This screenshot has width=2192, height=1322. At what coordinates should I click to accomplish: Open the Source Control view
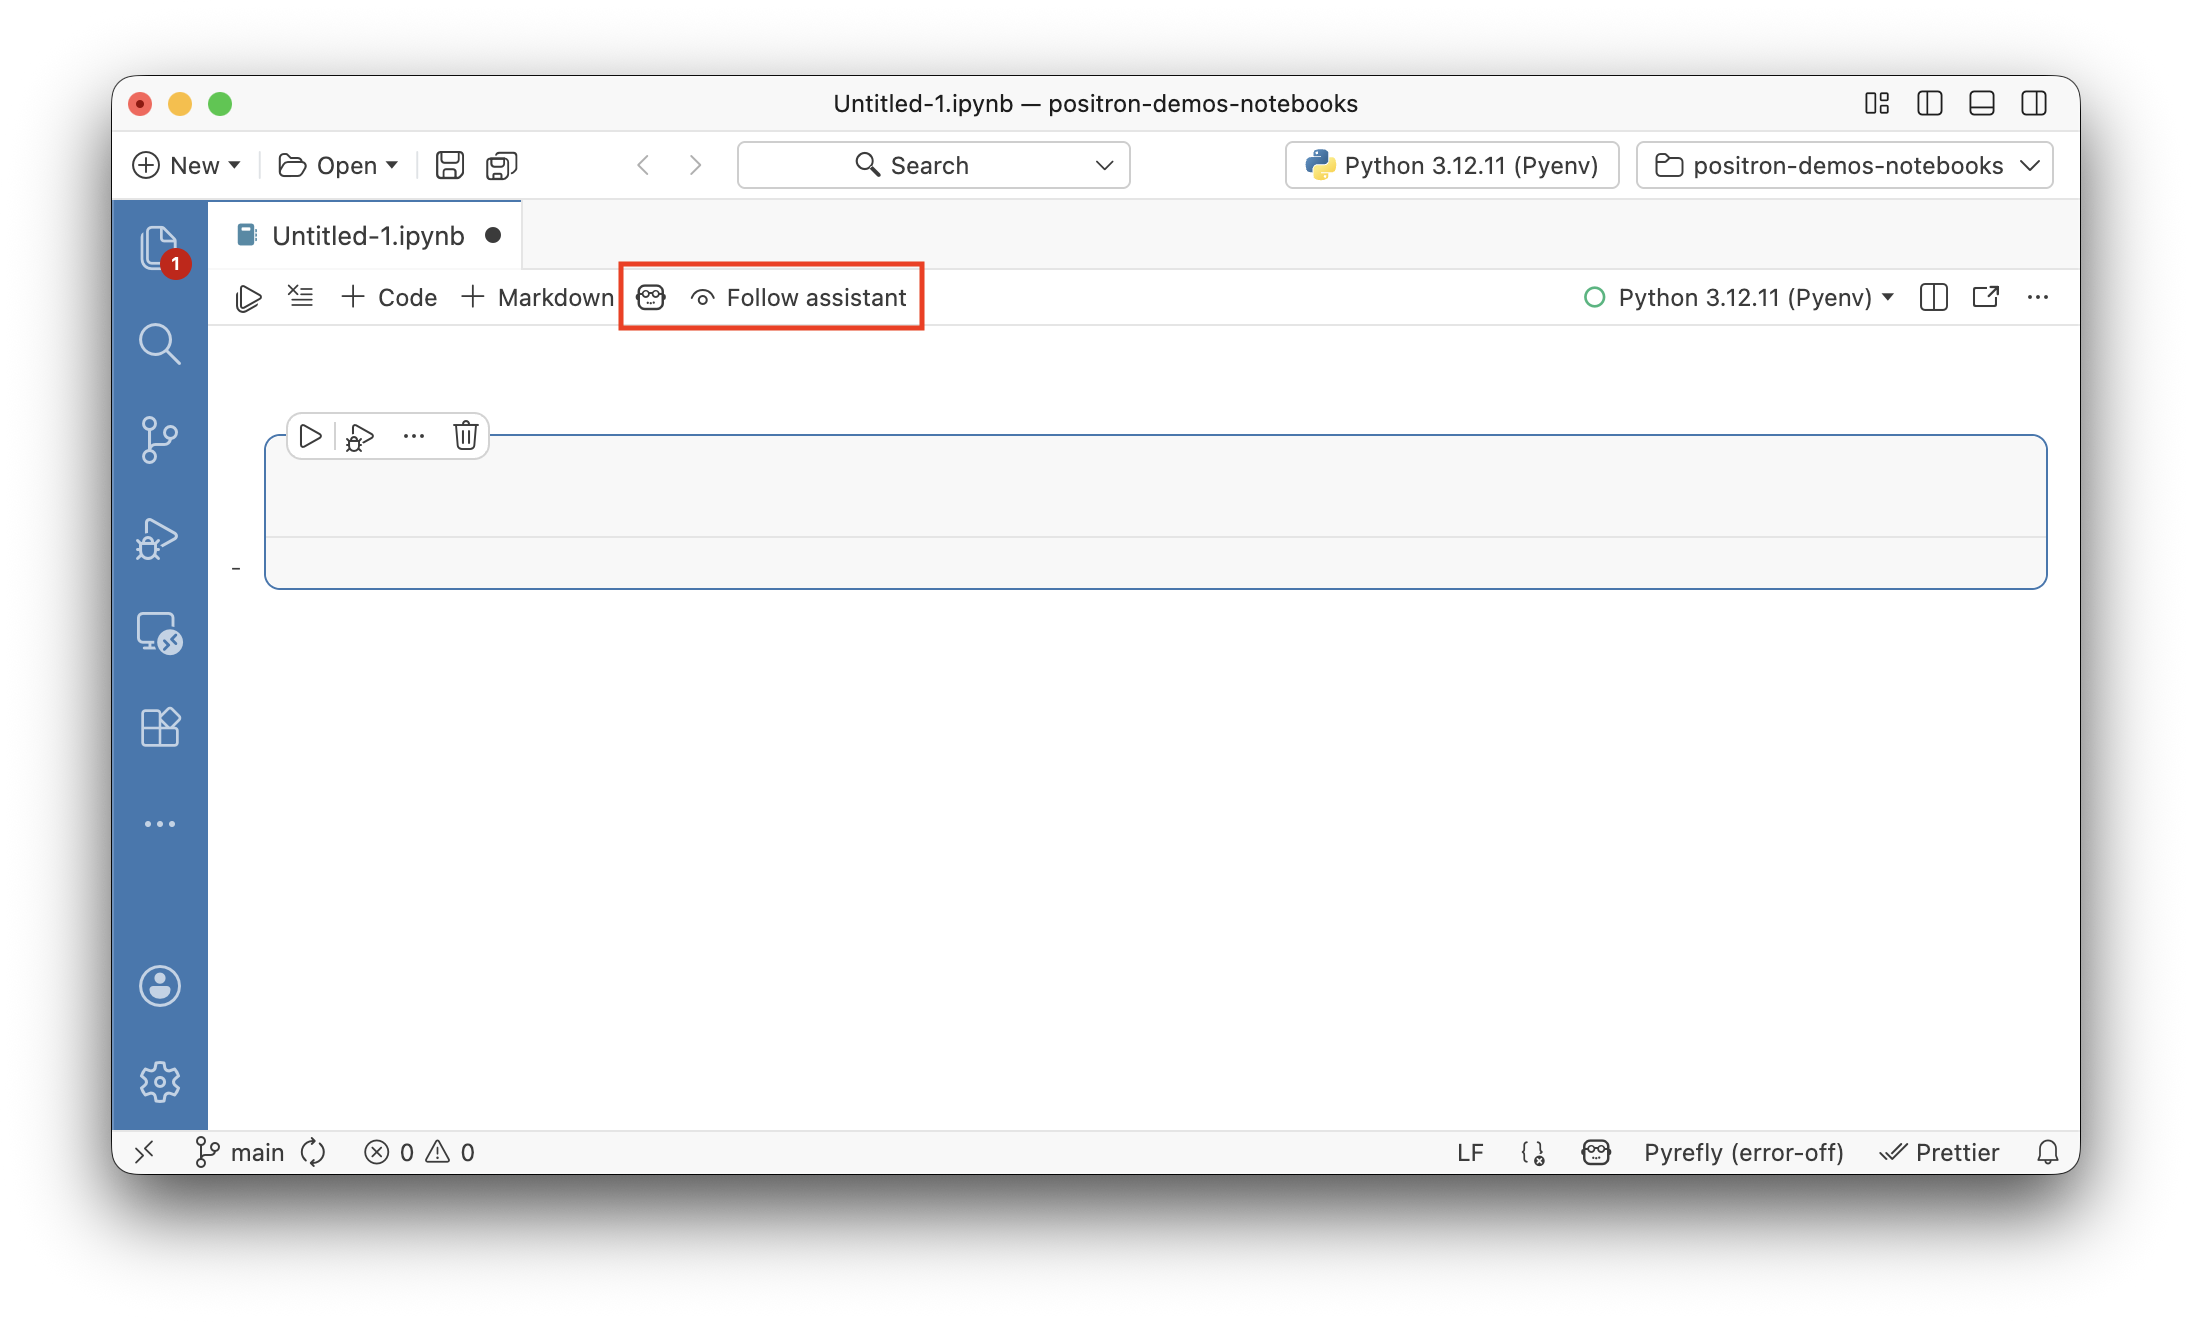point(160,440)
